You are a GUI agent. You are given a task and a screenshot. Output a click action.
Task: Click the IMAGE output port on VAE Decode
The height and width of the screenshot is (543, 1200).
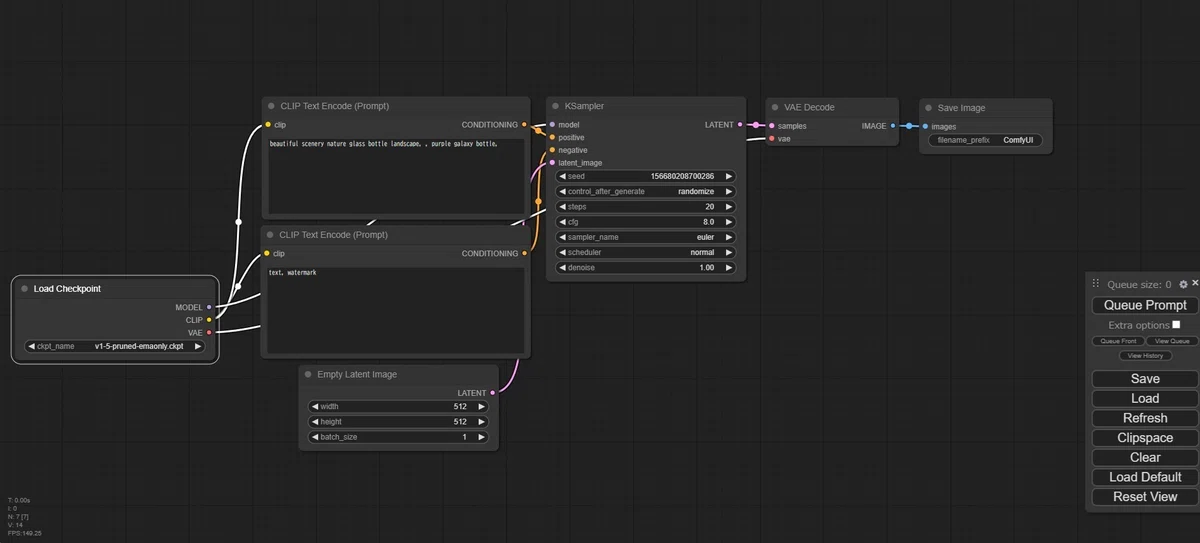pyautogui.click(x=893, y=126)
